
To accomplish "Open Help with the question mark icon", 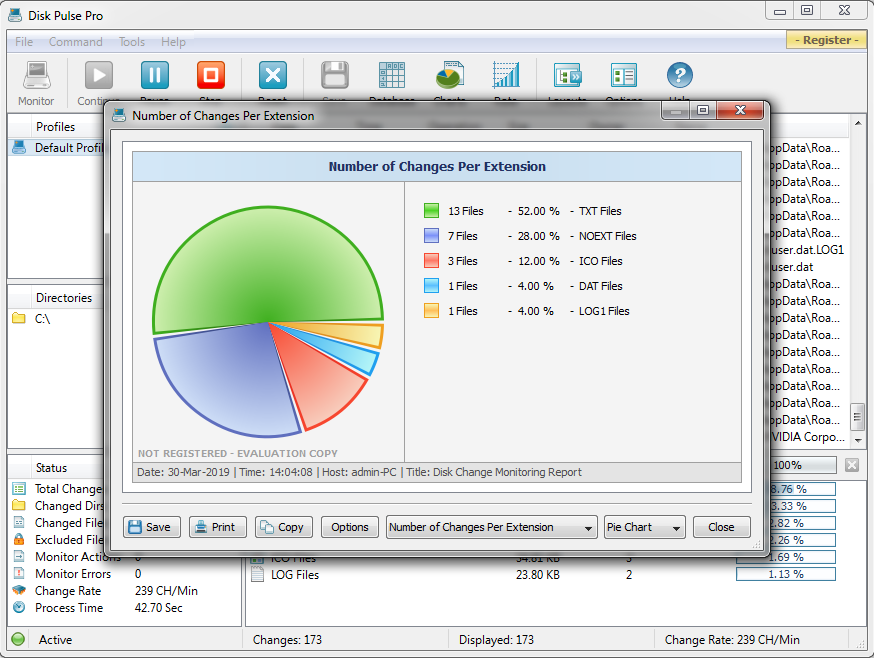I will [x=679, y=76].
